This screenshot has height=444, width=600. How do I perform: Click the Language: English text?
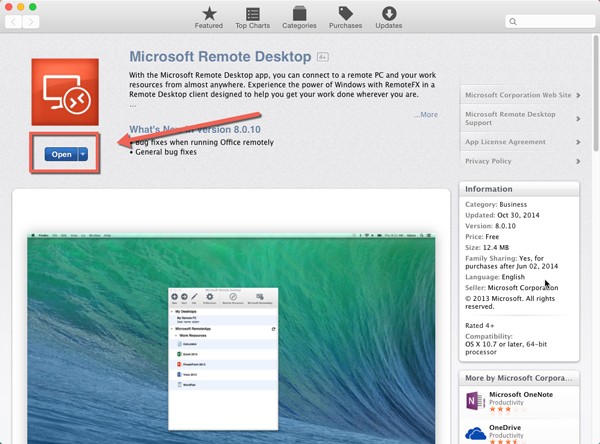[495, 277]
